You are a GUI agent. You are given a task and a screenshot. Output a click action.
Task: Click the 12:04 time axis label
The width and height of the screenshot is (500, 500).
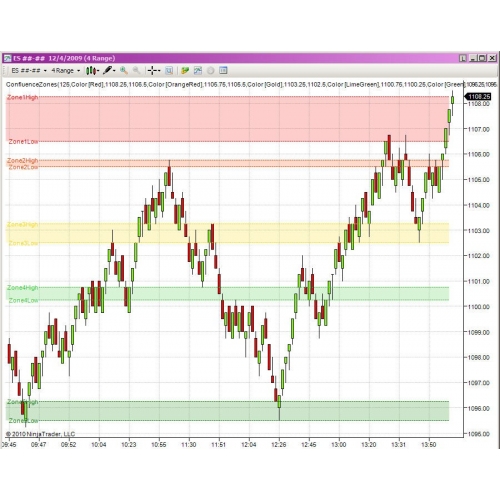pos(249,444)
